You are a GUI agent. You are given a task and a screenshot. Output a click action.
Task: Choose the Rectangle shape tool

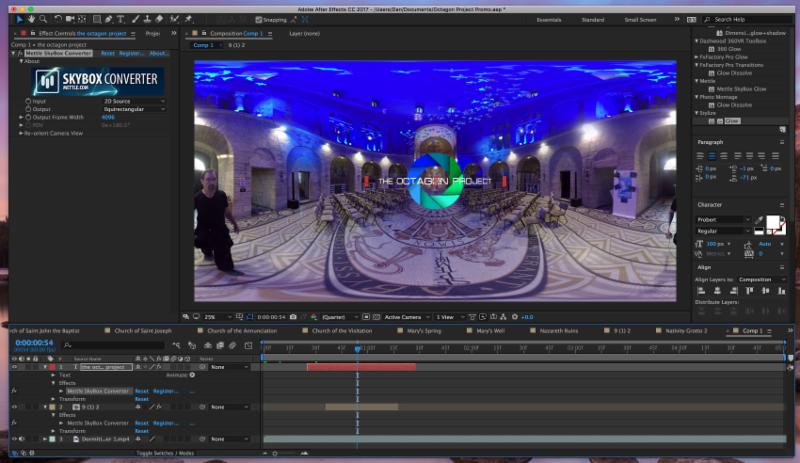coord(95,19)
